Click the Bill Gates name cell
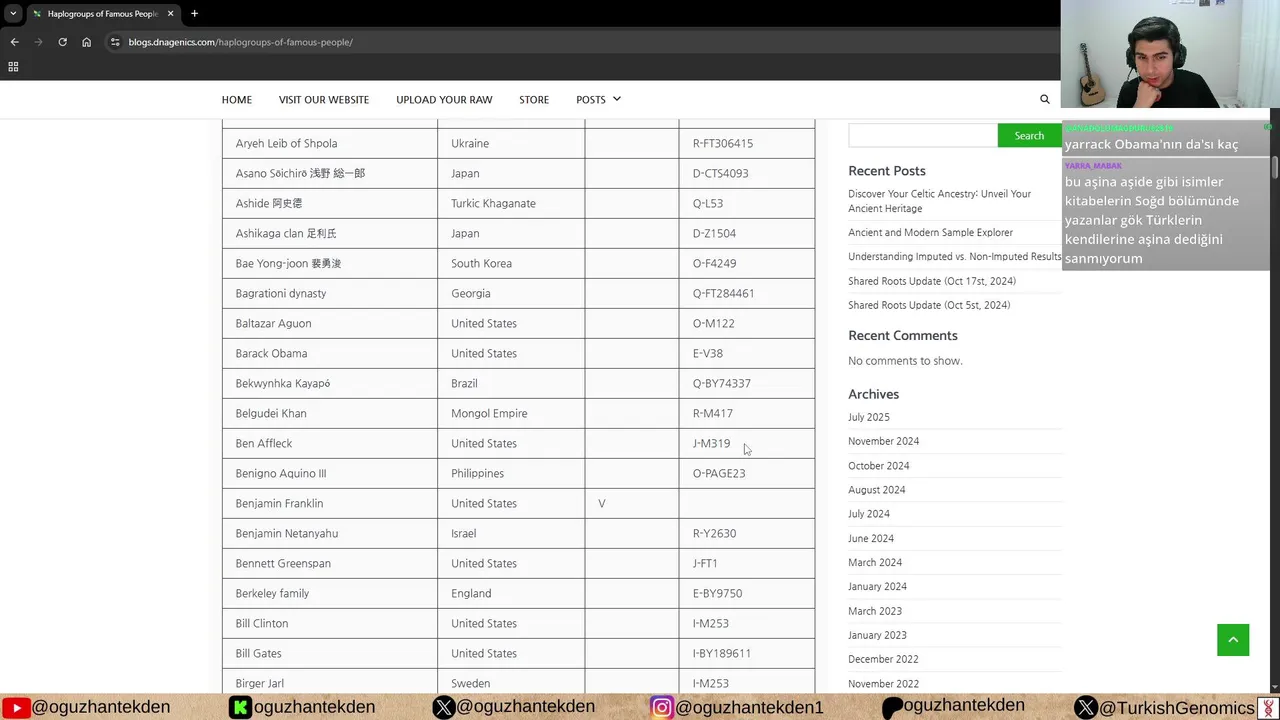This screenshot has width=1280, height=720. click(x=330, y=653)
